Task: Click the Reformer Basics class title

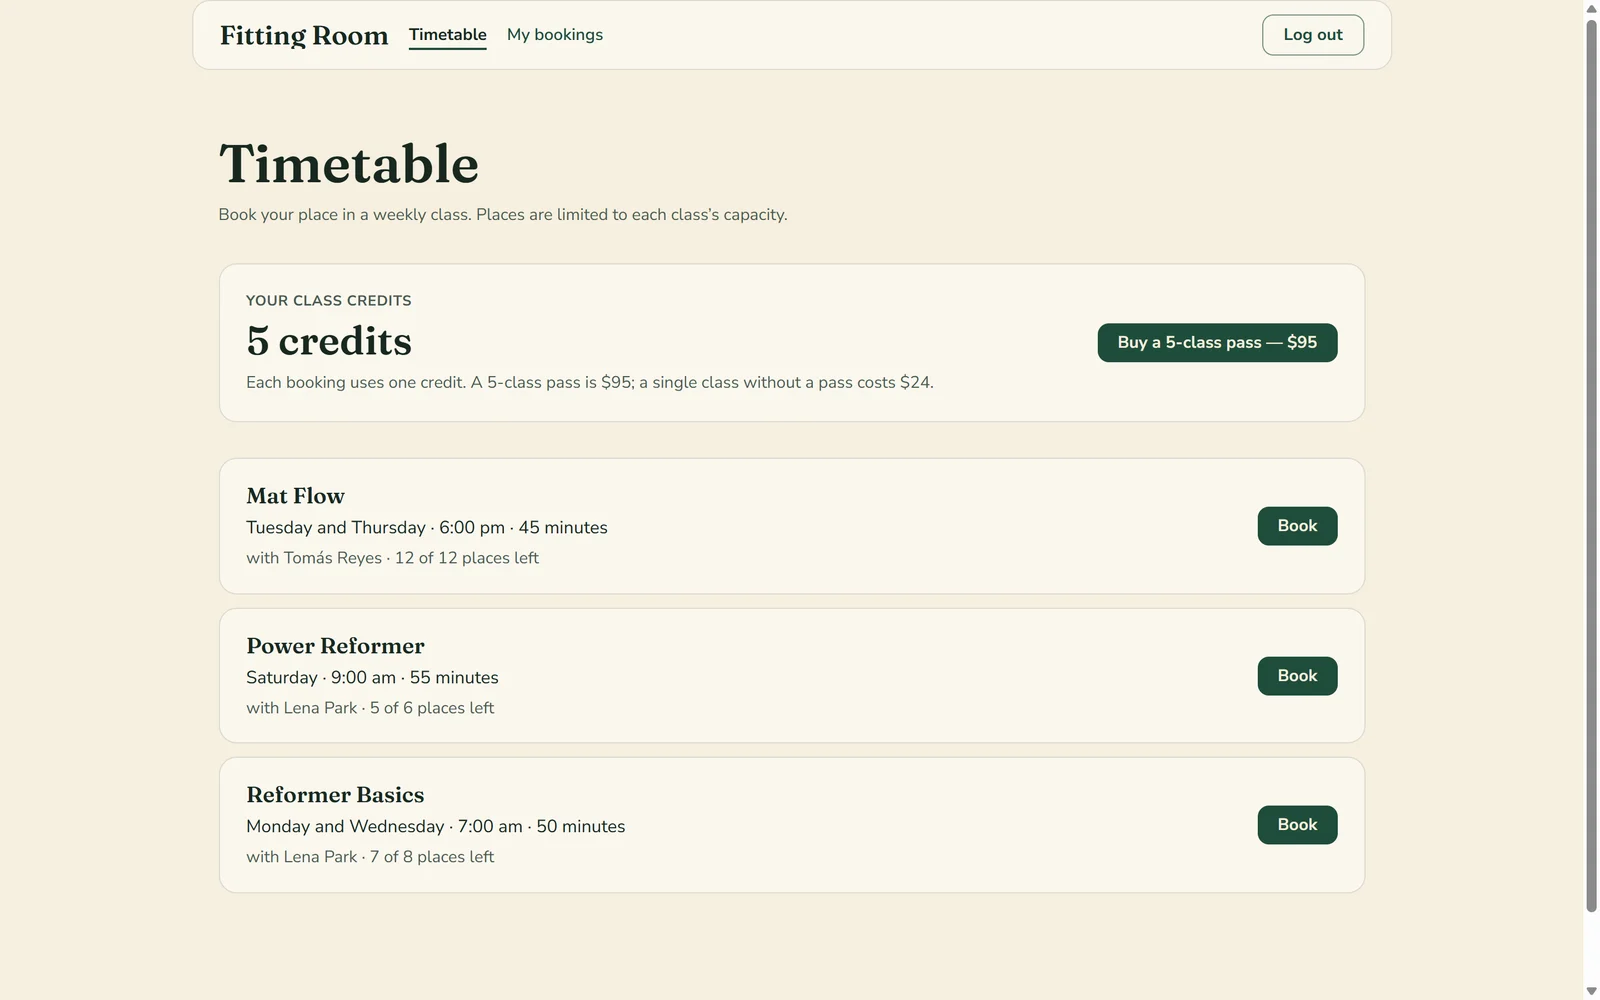Action: pos(335,795)
